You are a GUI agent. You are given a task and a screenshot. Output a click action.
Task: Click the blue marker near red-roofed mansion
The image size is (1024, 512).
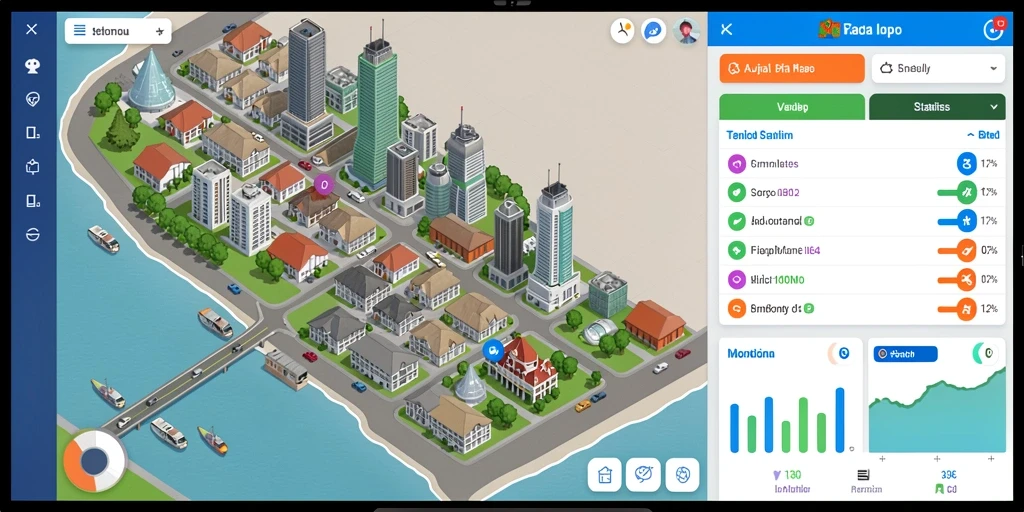[x=492, y=351]
